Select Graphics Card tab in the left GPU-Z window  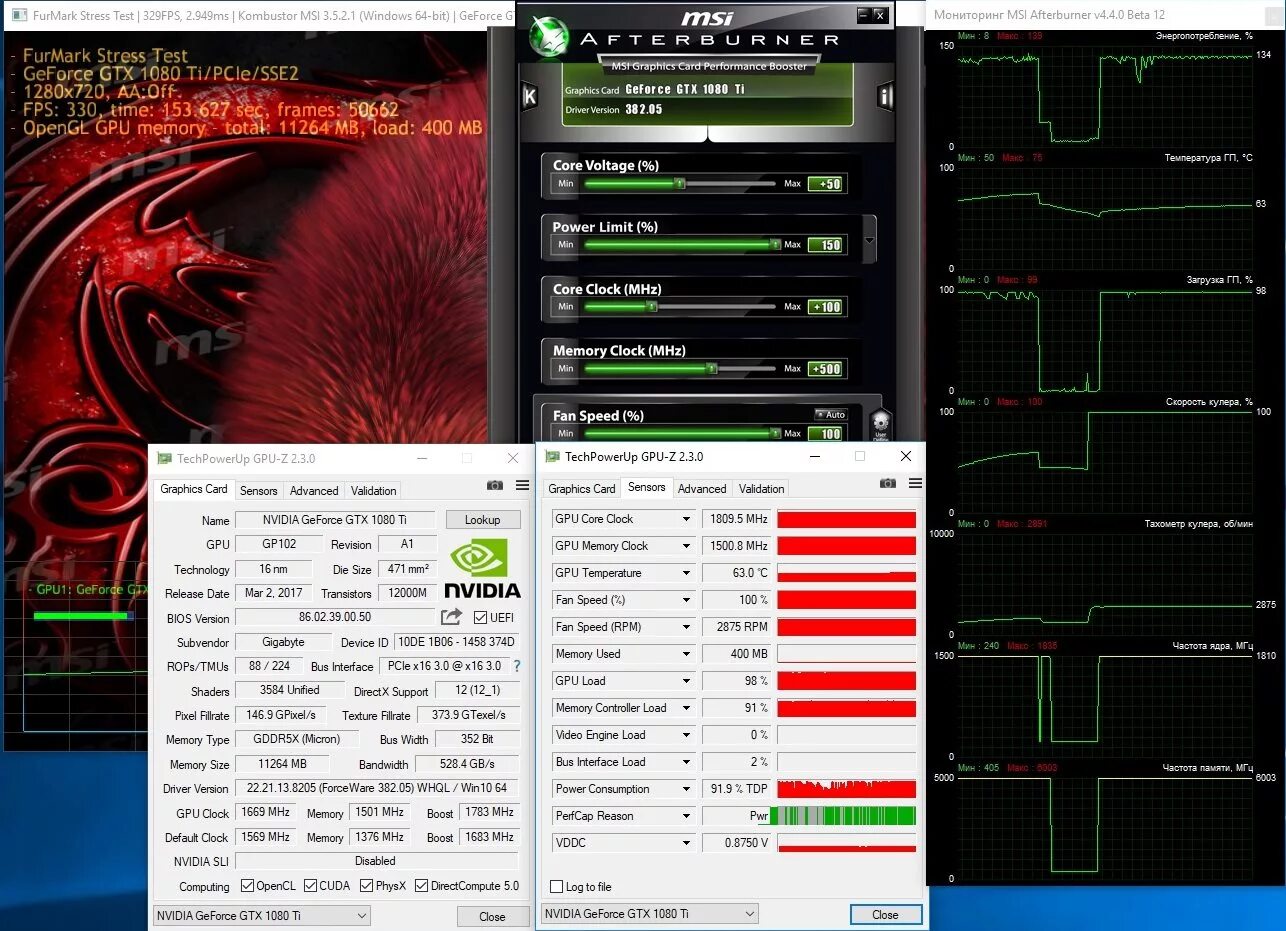pos(194,489)
